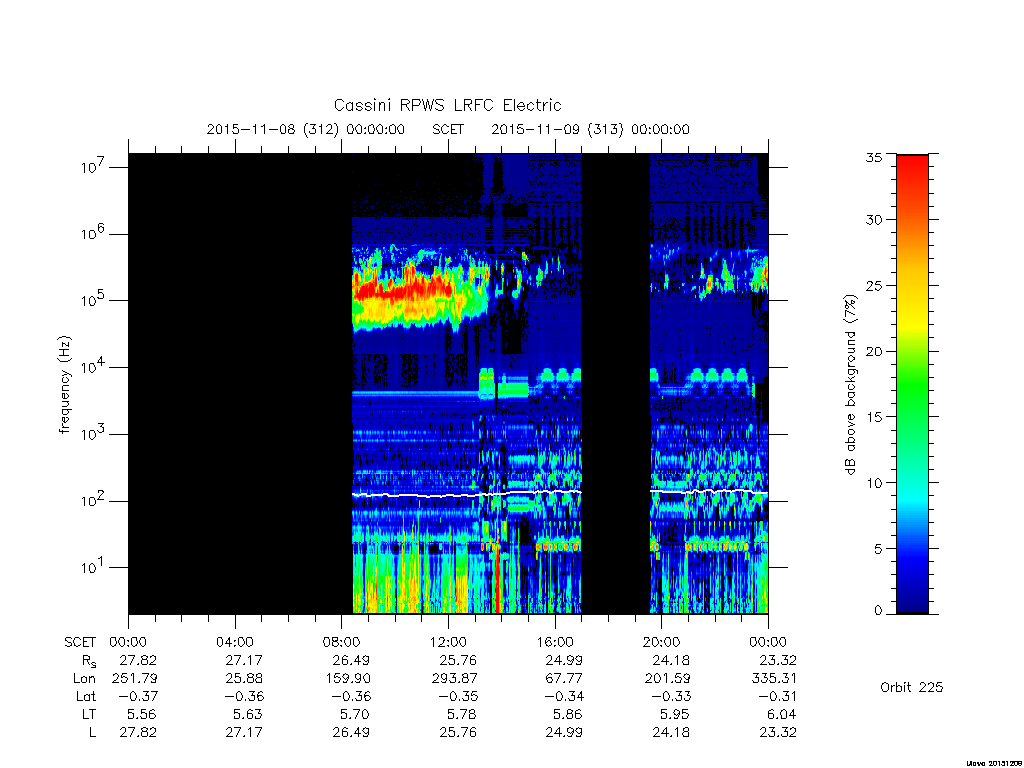Click the Lon value 201.59
Image resolution: width=1024 pixels, height=768 pixels.
[667, 678]
